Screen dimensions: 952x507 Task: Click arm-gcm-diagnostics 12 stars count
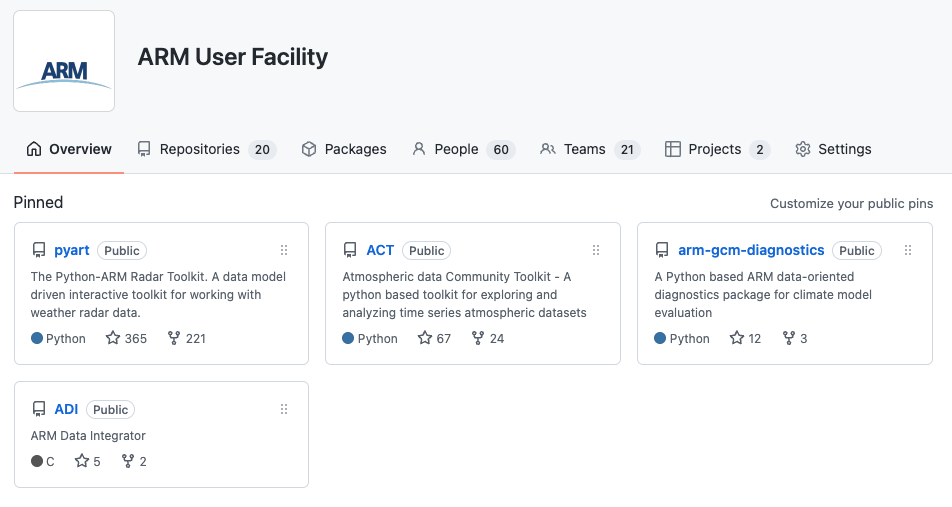pyautogui.click(x=745, y=338)
